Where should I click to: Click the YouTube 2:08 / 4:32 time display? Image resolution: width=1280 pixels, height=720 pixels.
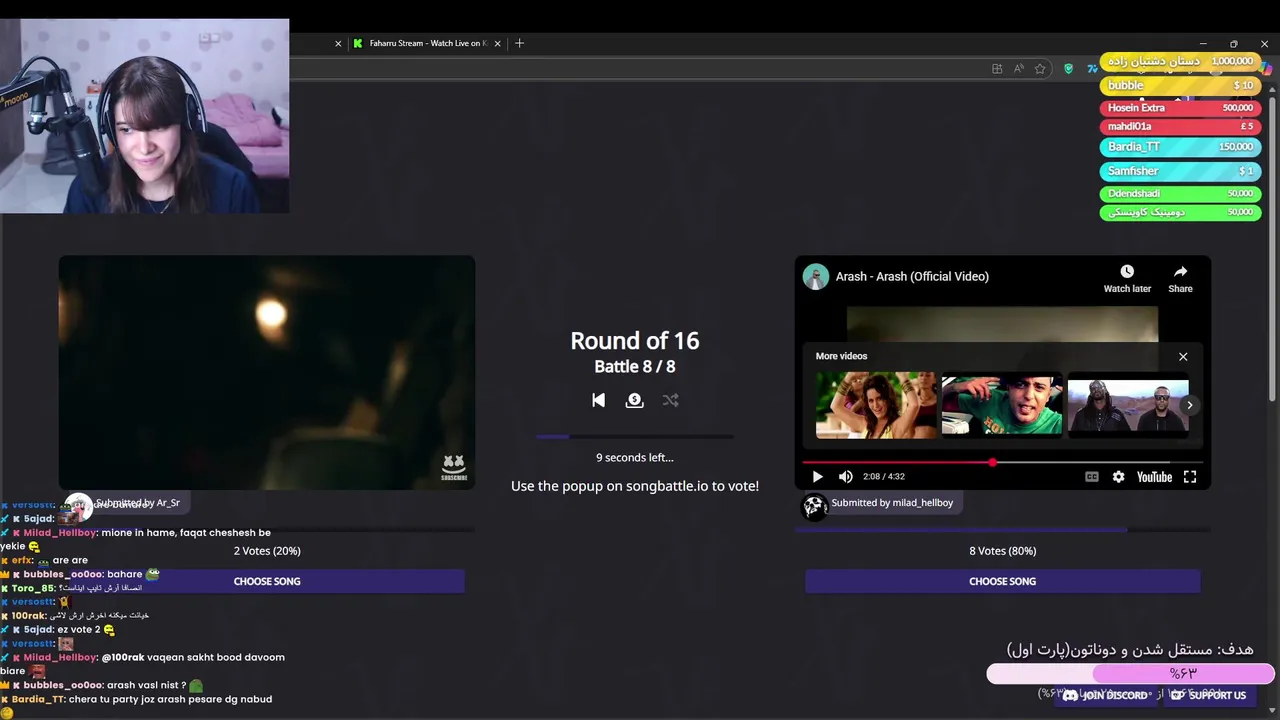(883, 477)
